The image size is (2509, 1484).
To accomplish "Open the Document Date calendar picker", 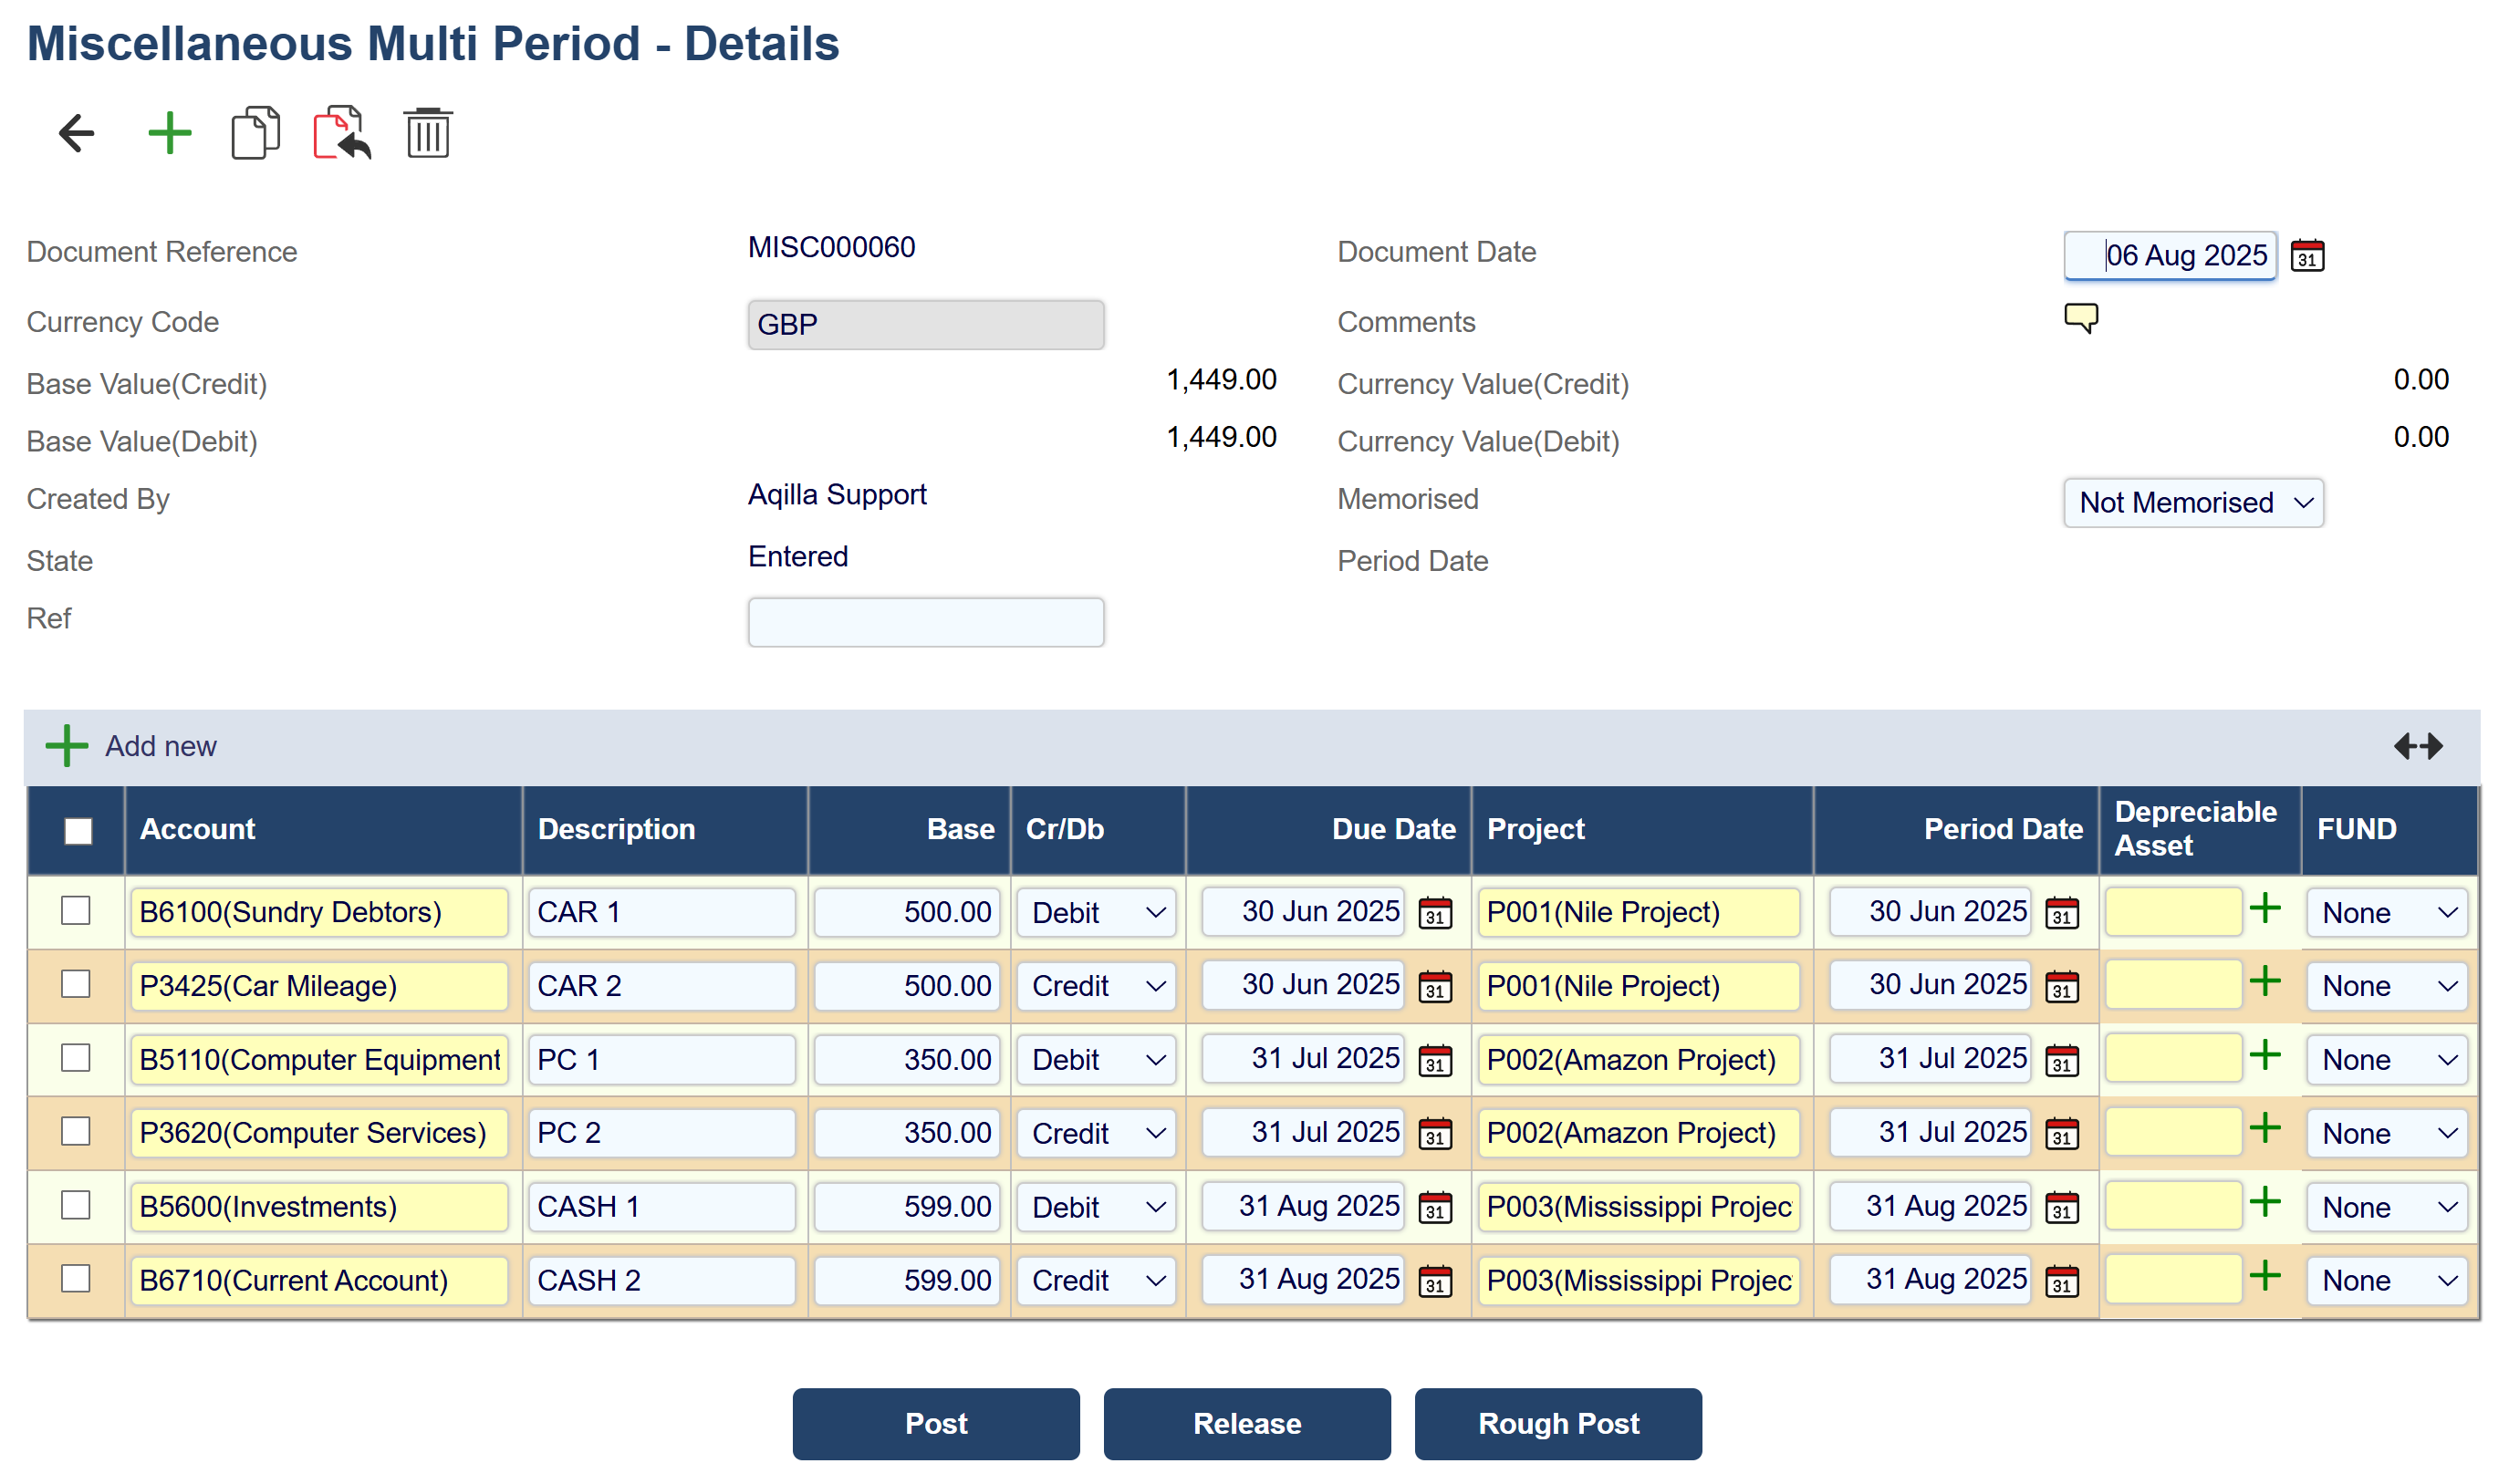I will (x=2306, y=256).
